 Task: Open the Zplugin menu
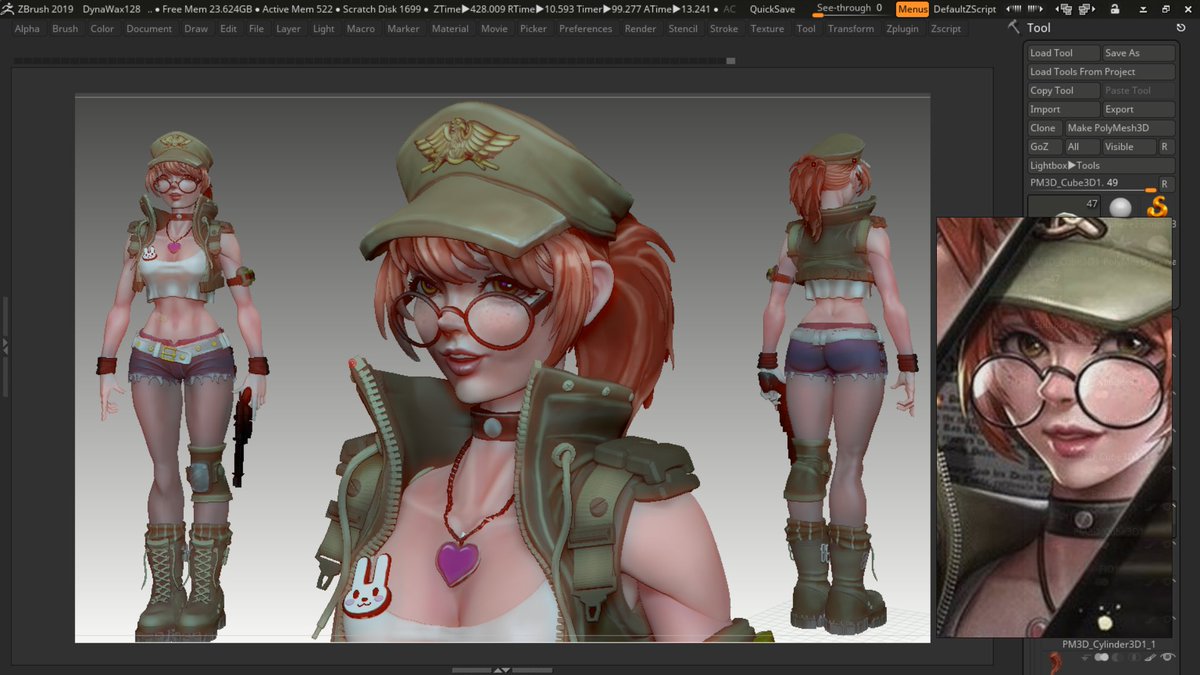[x=903, y=29]
